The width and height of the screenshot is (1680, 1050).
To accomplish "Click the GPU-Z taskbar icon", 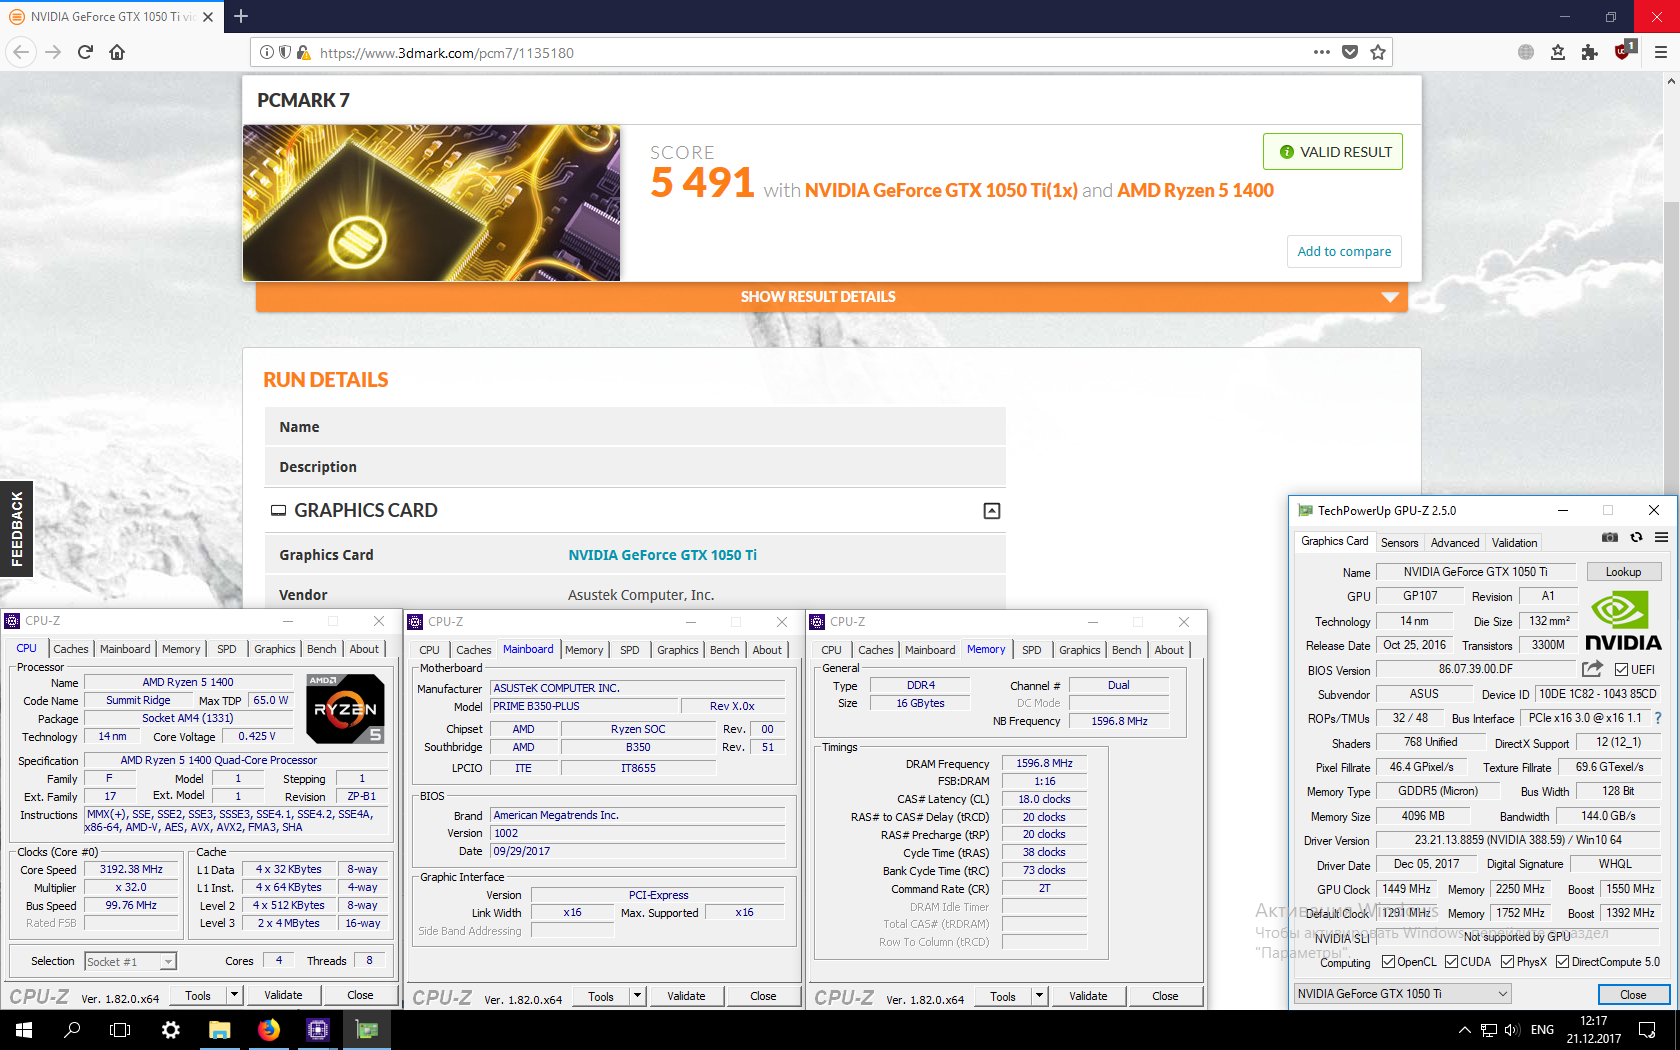I will coord(367,1029).
